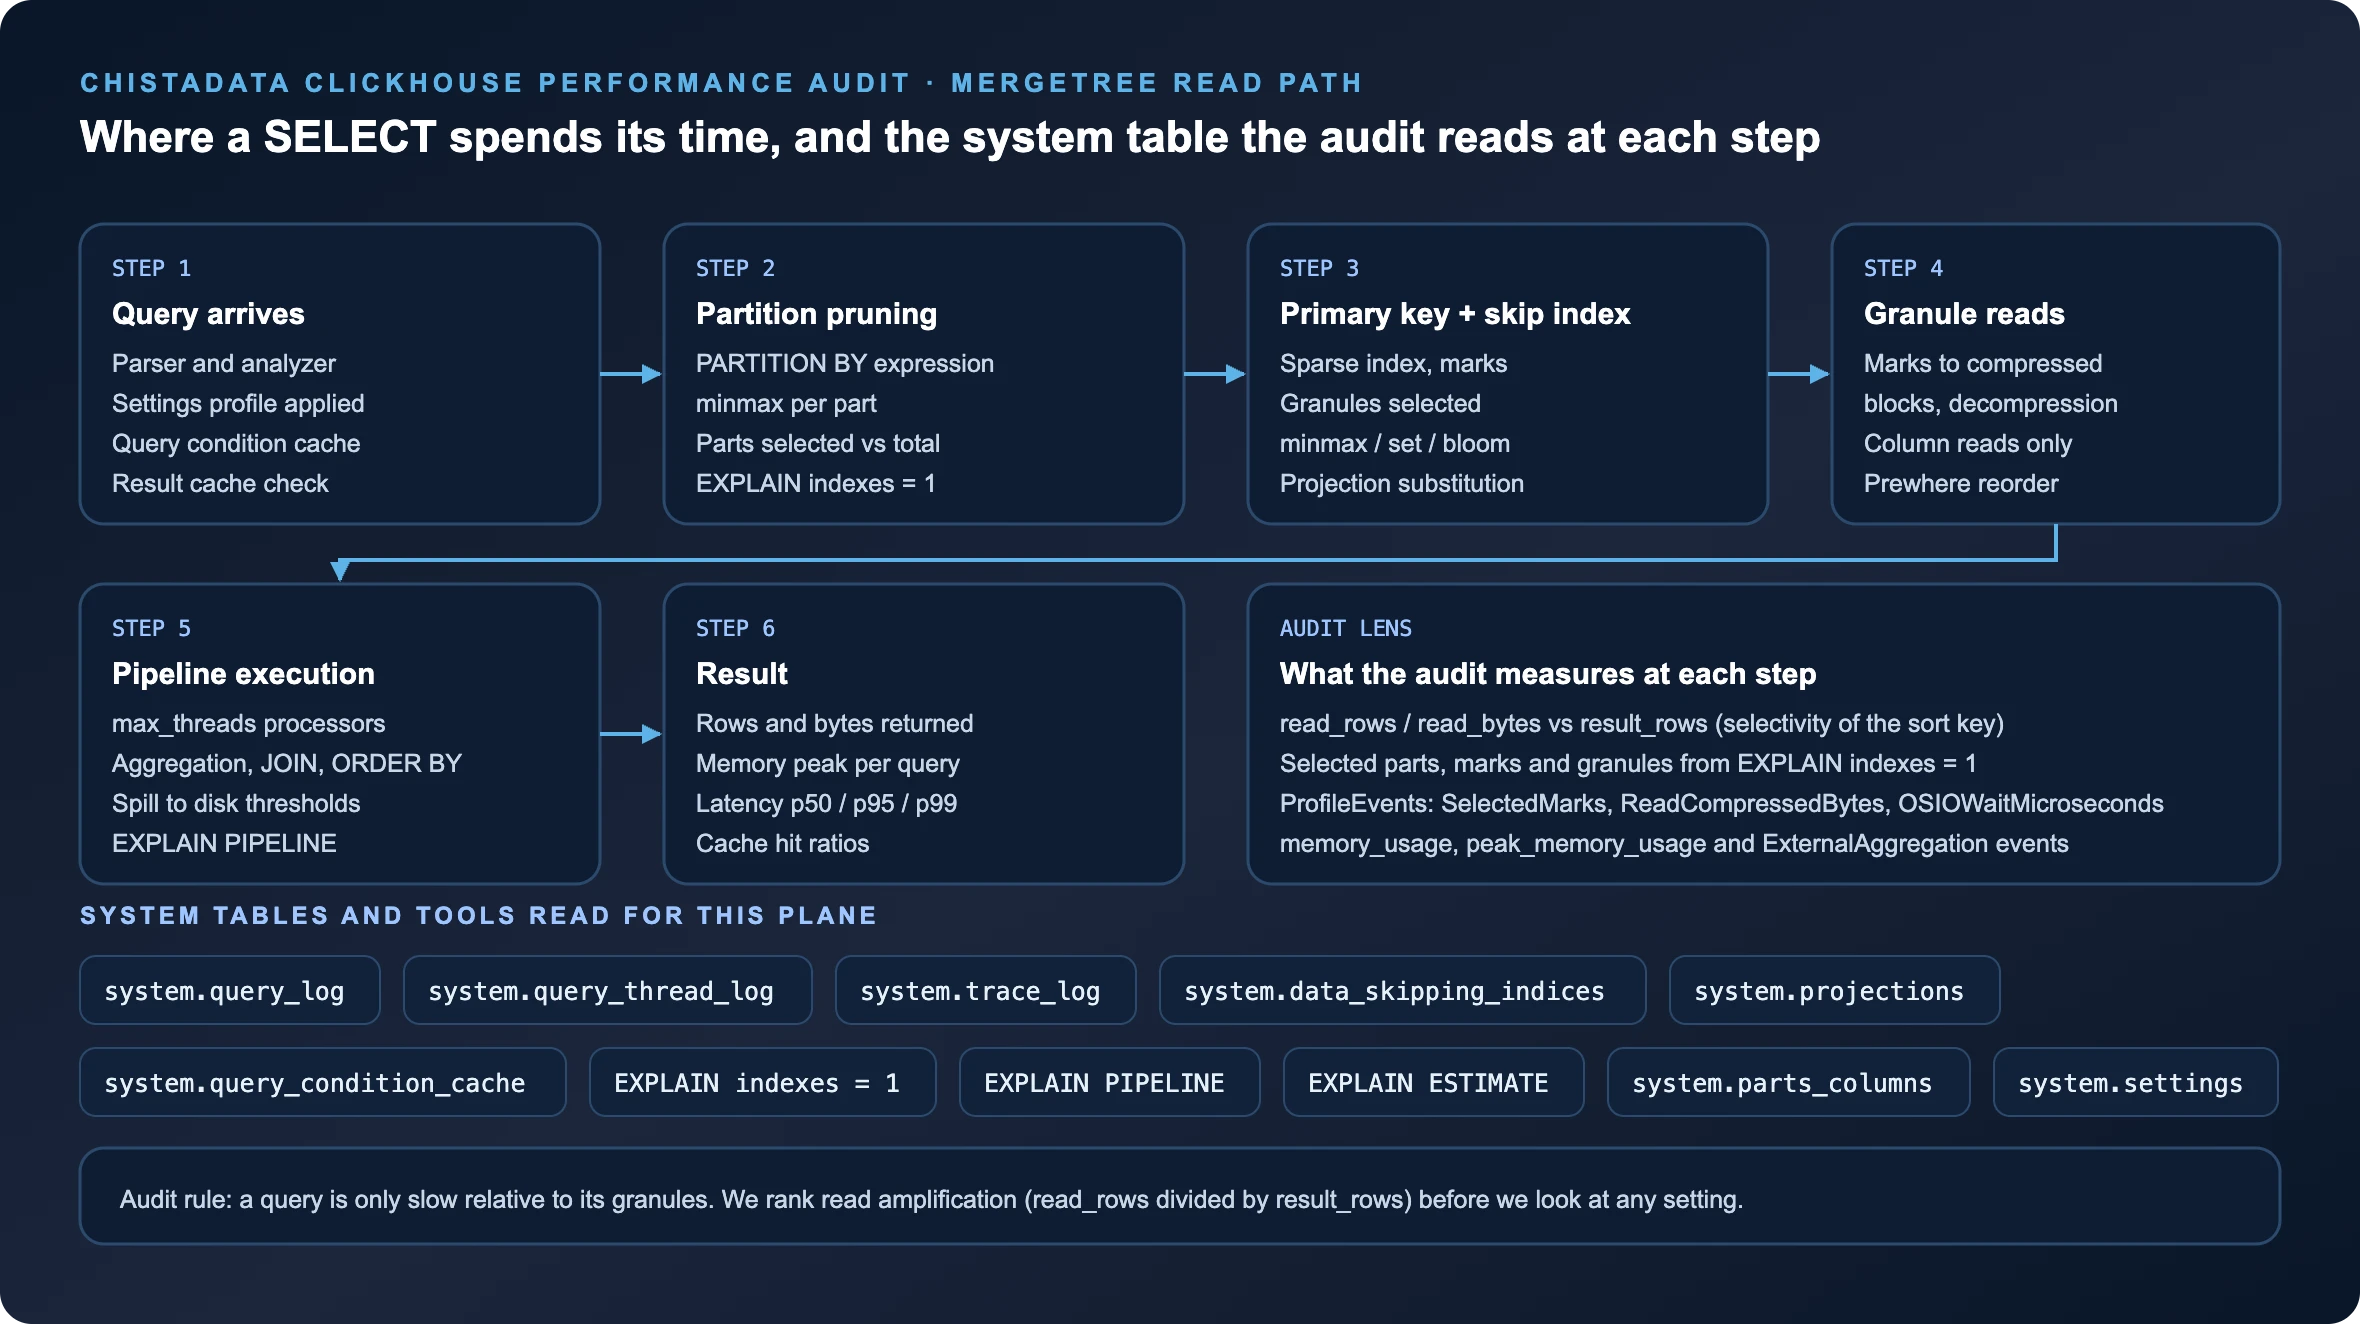Click 'What the audit measures at each step'
The height and width of the screenshot is (1324, 2360).
[1548, 674]
